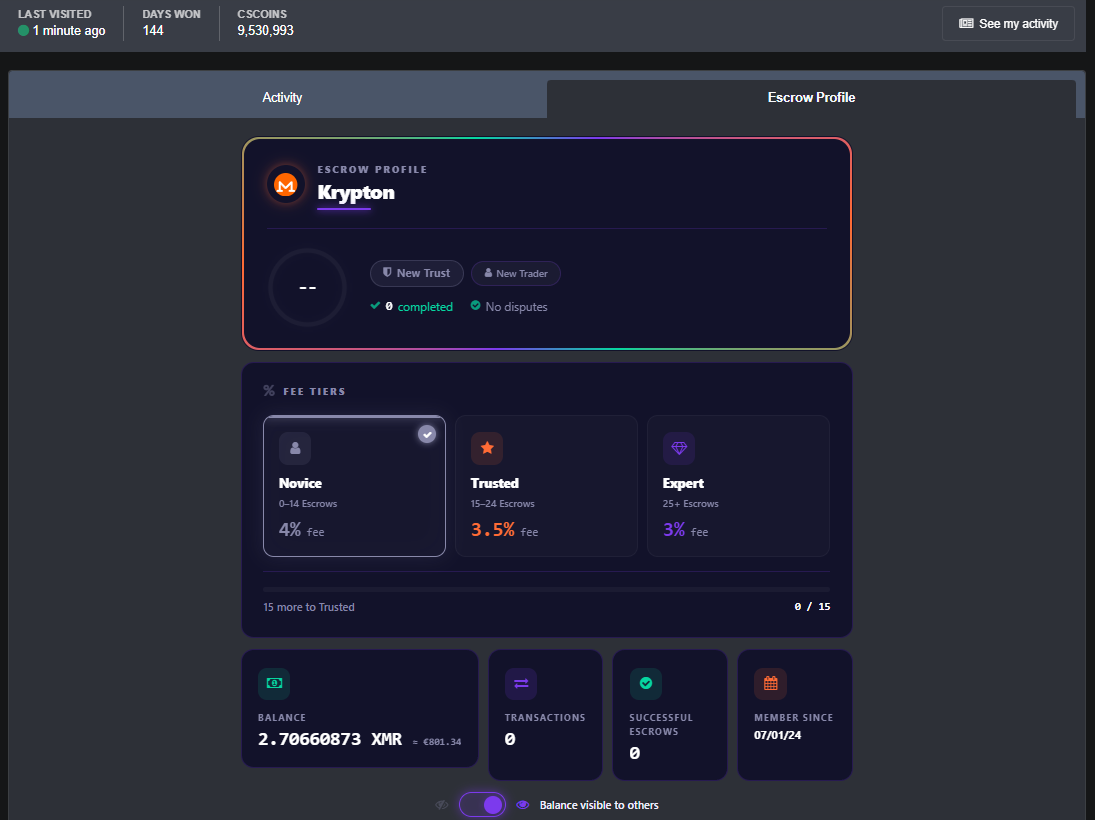Viewport: 1095px width, 820px height.
Task: Click the Krypton profile name
Action: [356, 192]
